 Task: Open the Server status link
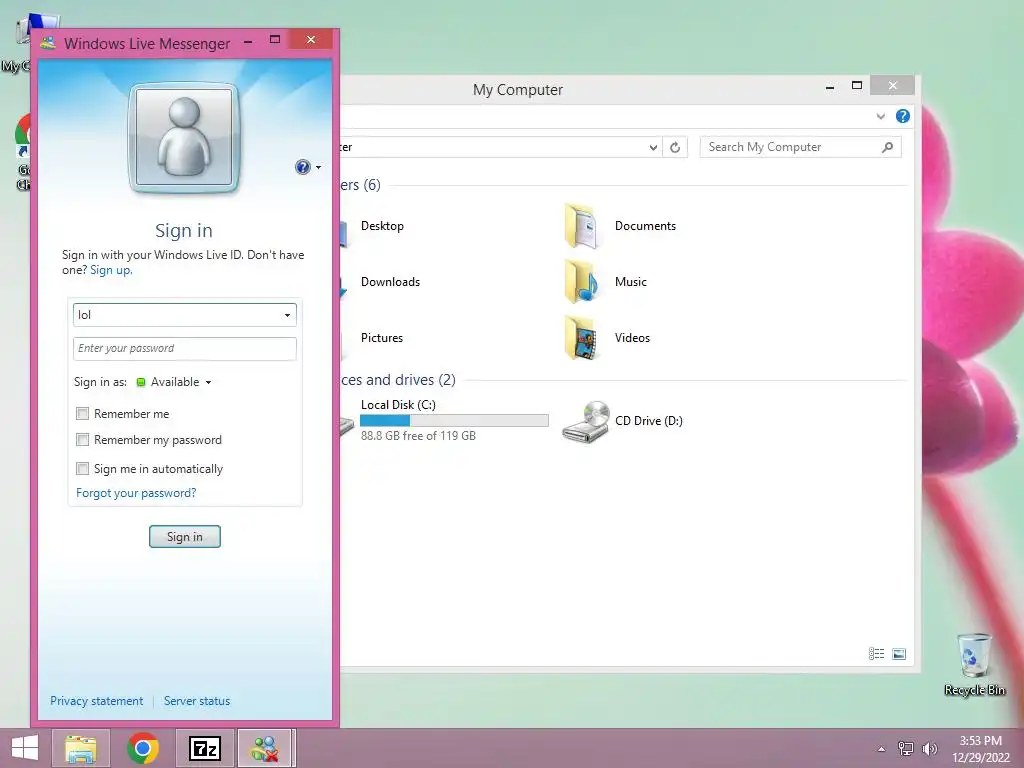pyautogui.click(x=197, y=701)
